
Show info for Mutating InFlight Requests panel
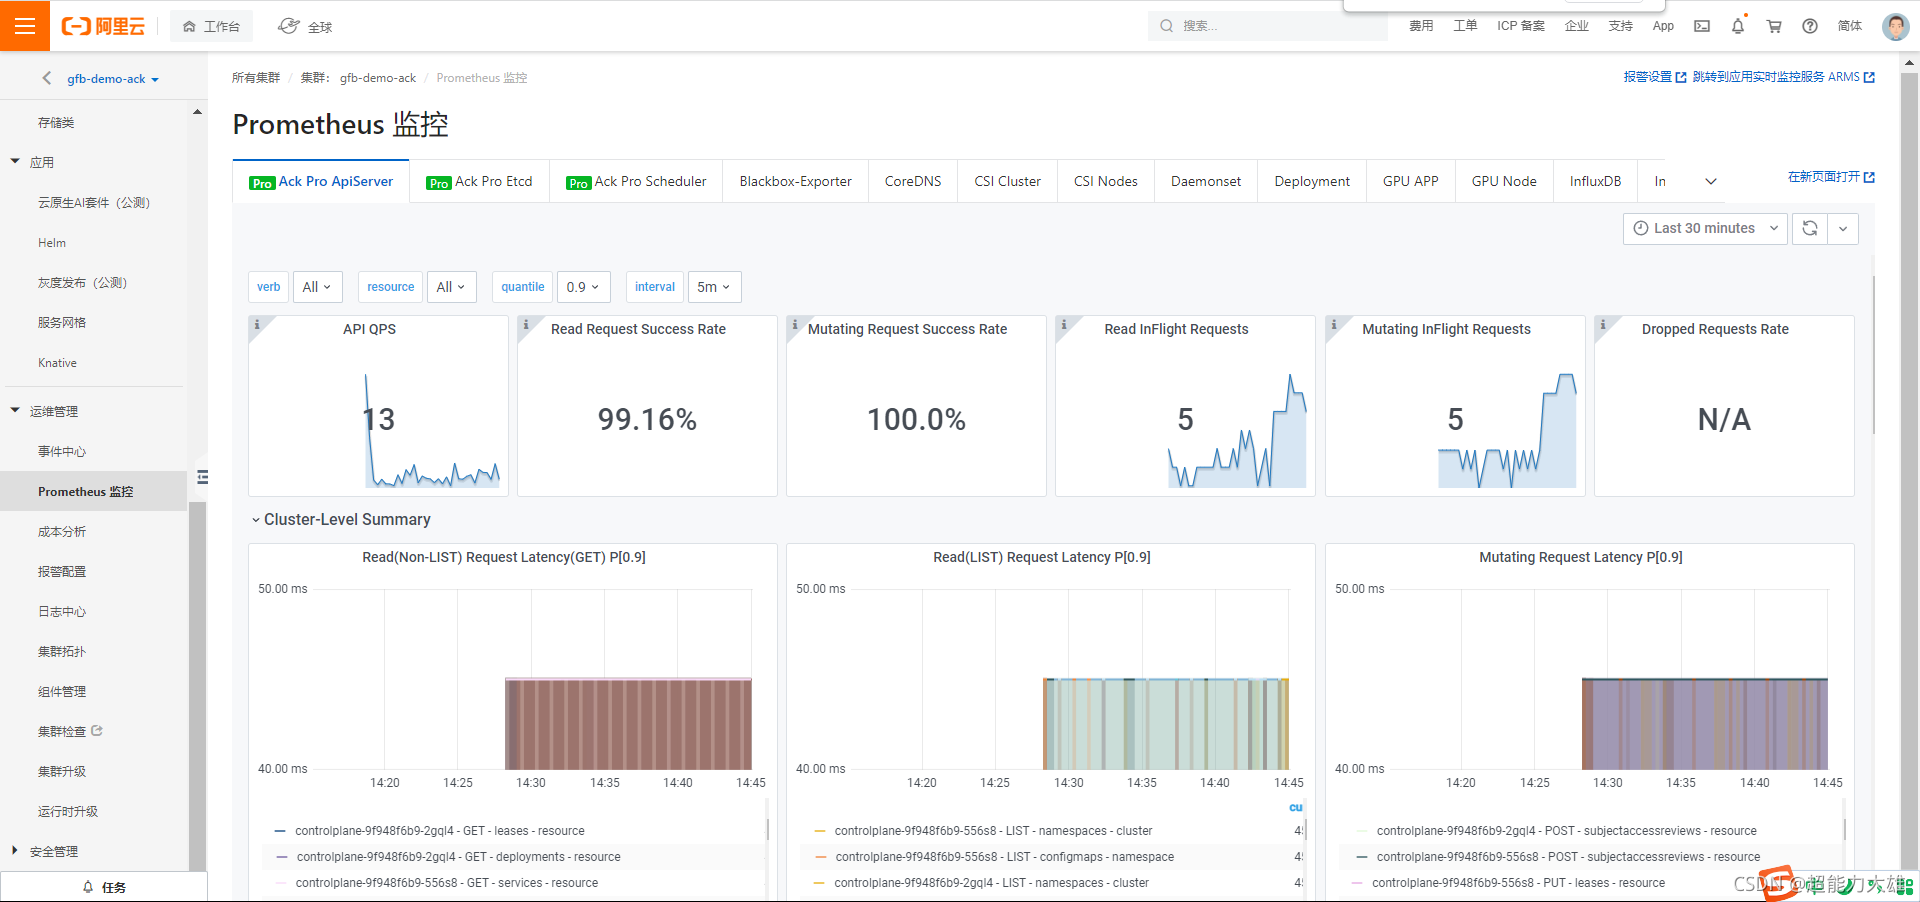pos(1334,324)
